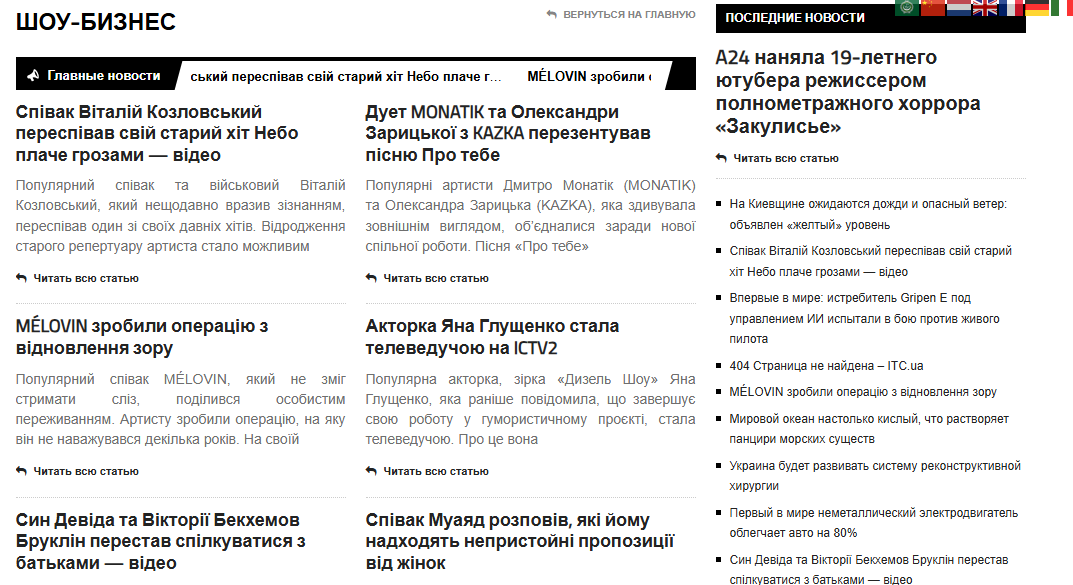
Task: Click excerpt starting Популярний співак та військовий Віталій
Action: point(181,216)
